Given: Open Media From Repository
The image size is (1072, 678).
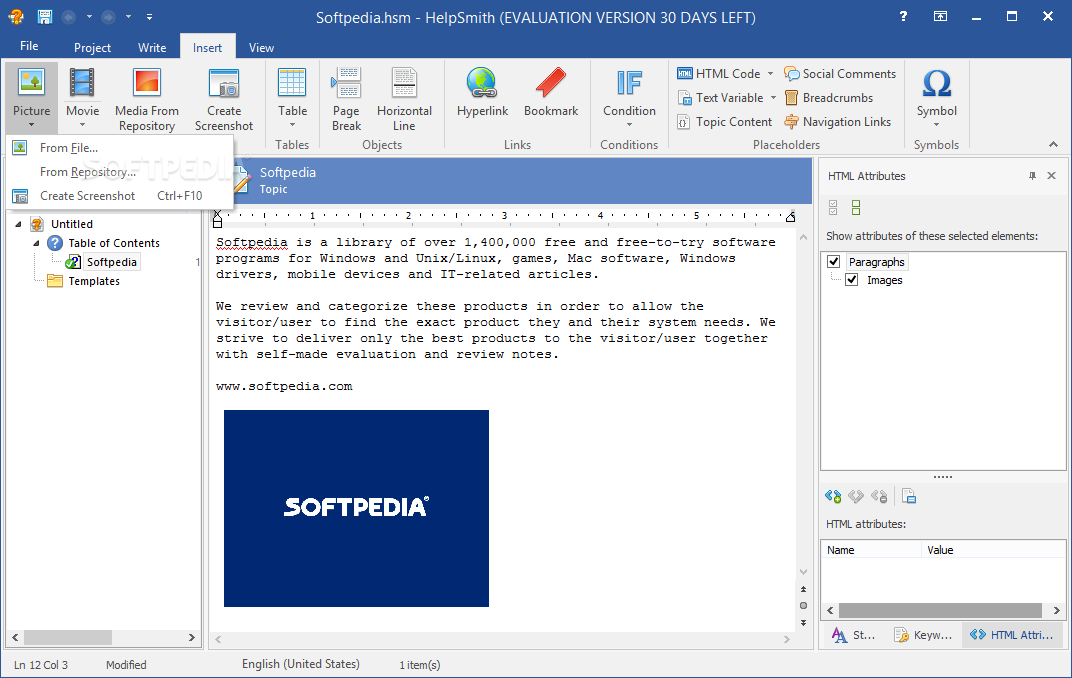Looking at the screenshot, I should (146, 99).
